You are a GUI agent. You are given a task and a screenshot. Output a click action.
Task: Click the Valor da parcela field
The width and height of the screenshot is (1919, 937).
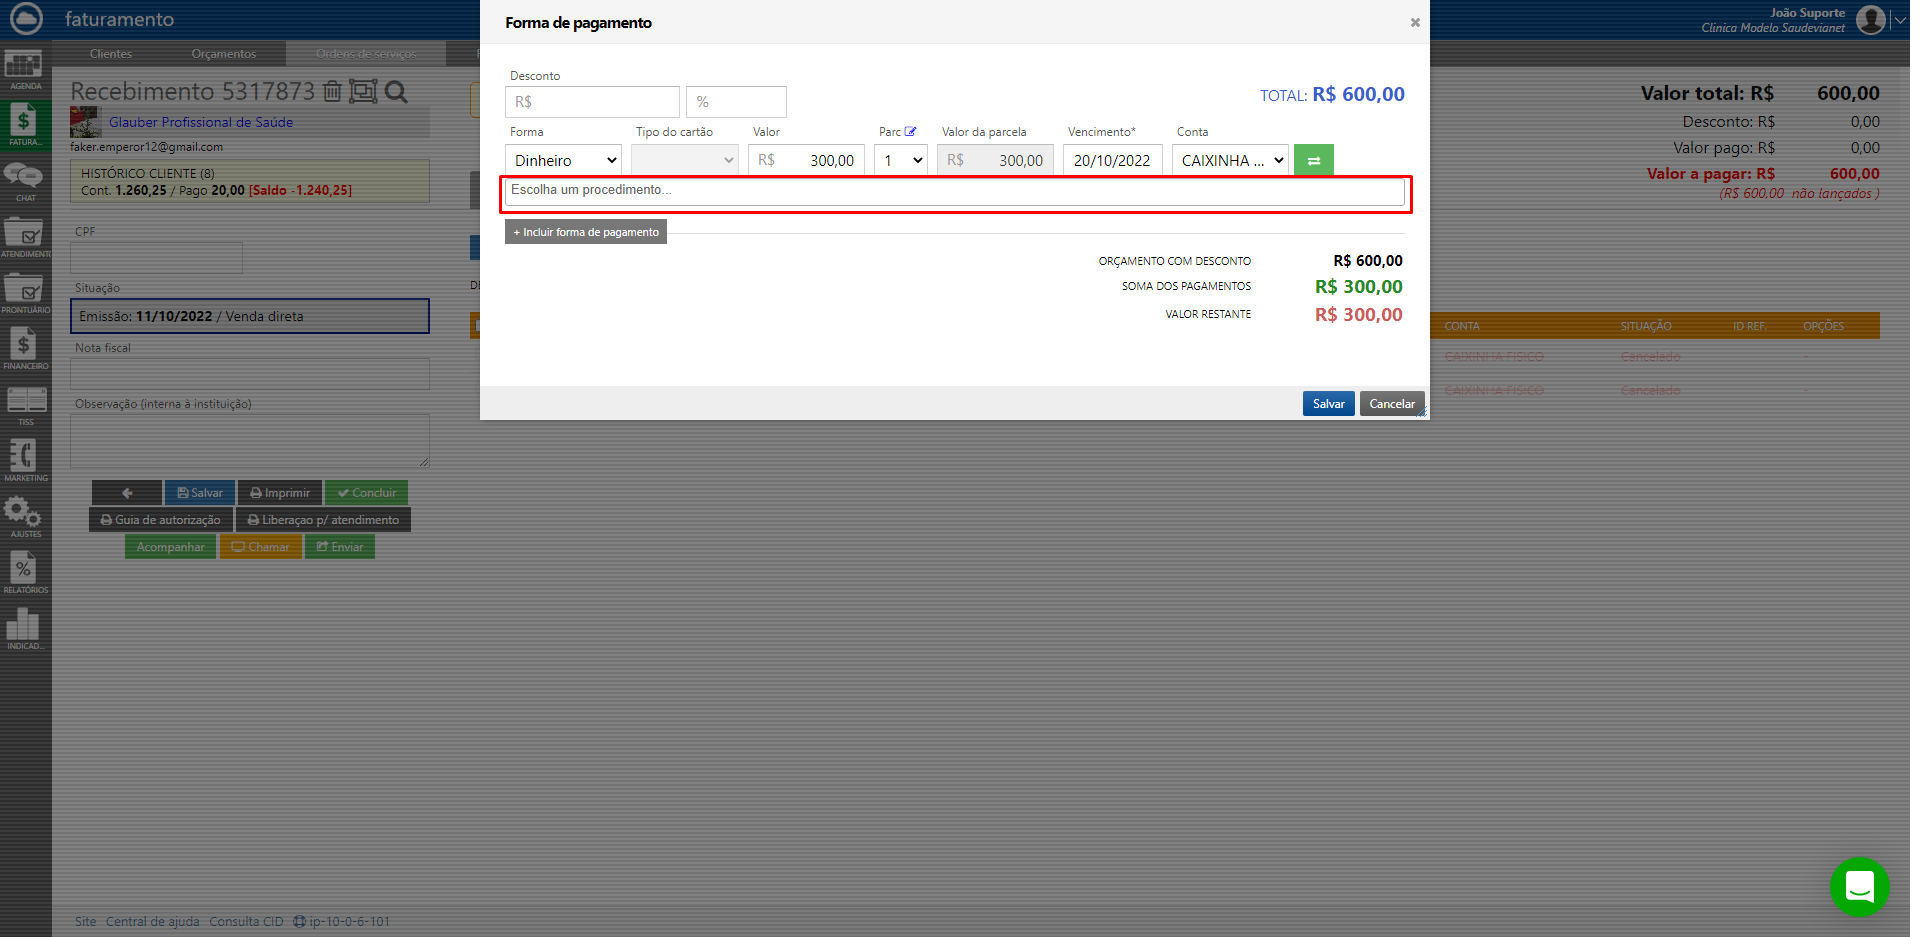tap(995, 160)
